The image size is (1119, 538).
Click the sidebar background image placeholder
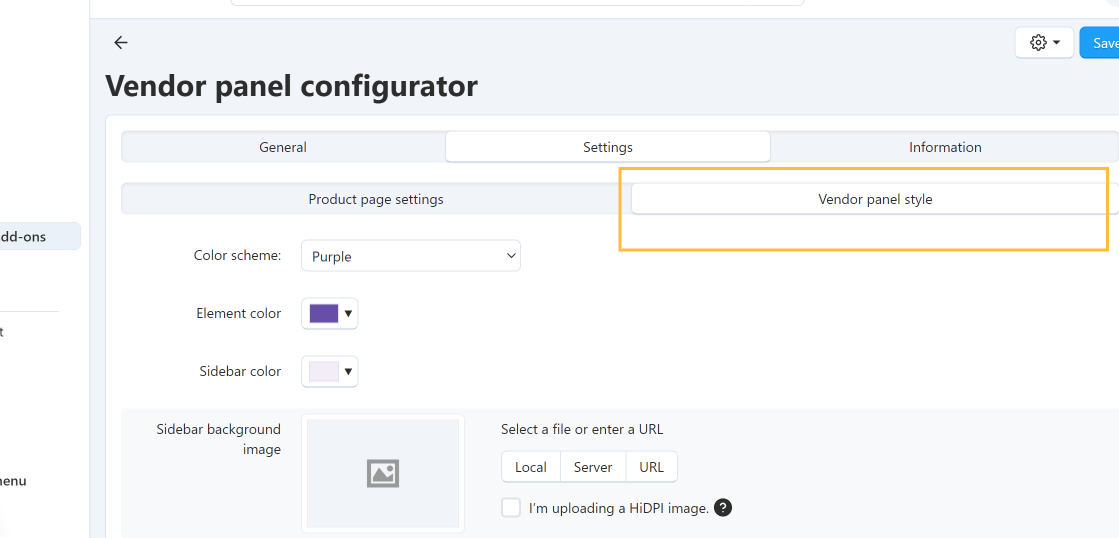pyautogui.click(x=383, y=474)
